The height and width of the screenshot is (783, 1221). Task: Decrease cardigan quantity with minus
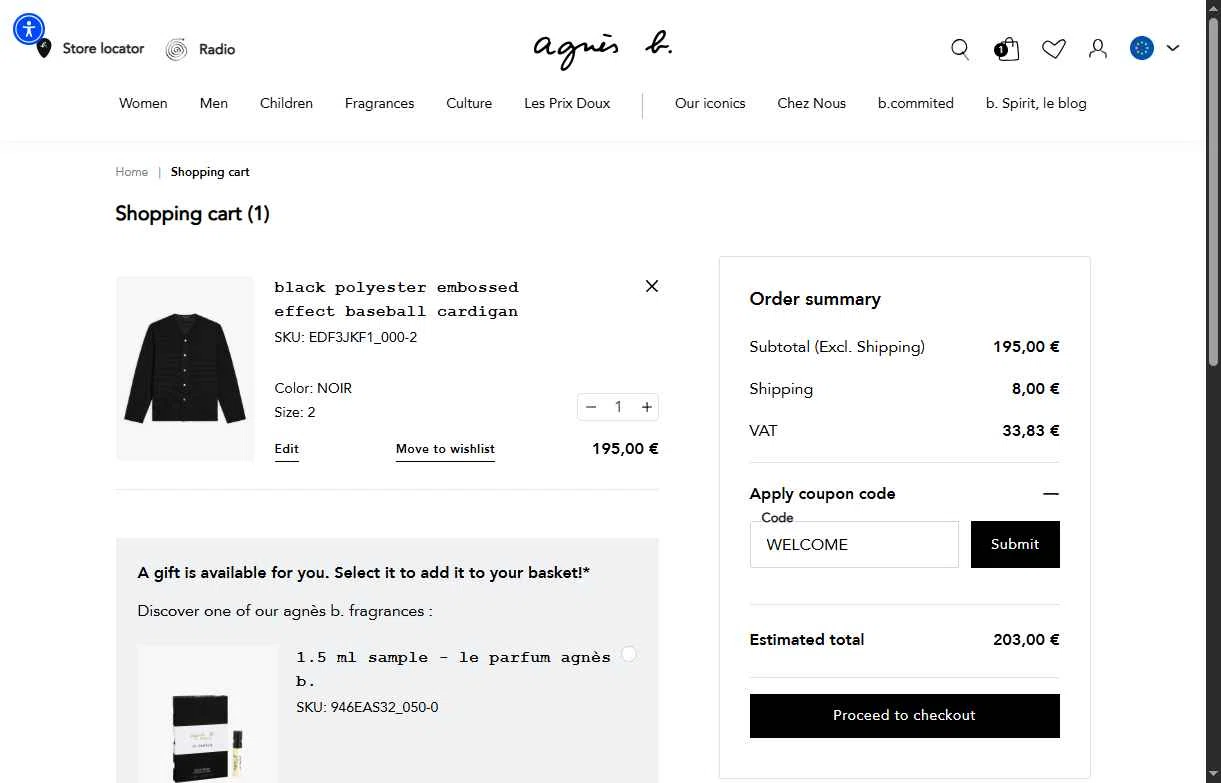pos(591,407)
